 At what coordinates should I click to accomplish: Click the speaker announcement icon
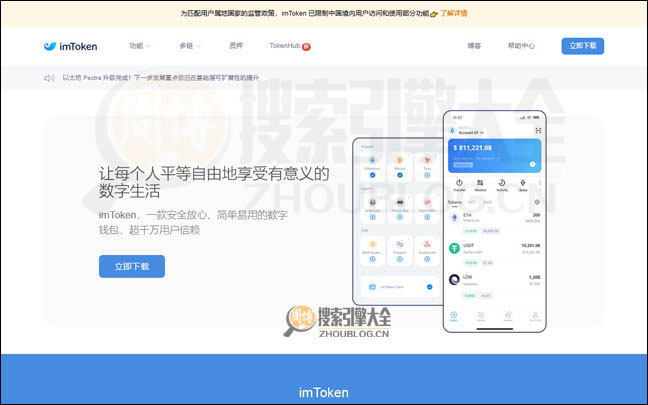49,78
